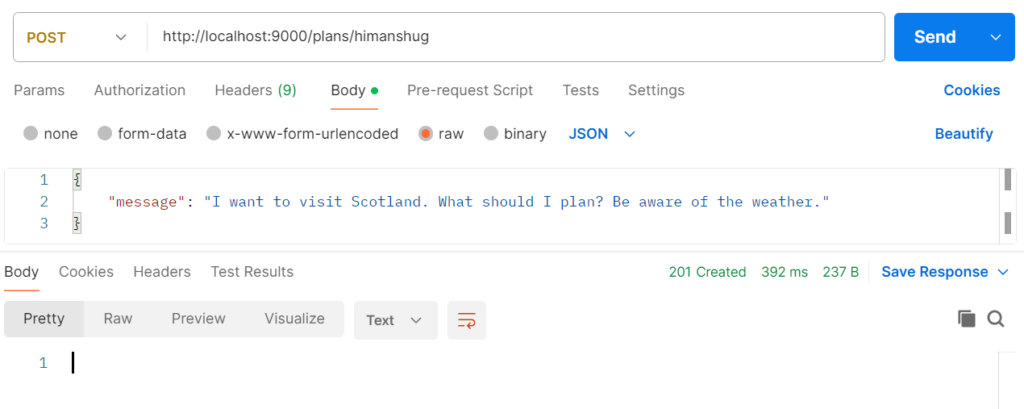Select the form-data radio button
Screen dimensions: 1024x409
(105, 133)
